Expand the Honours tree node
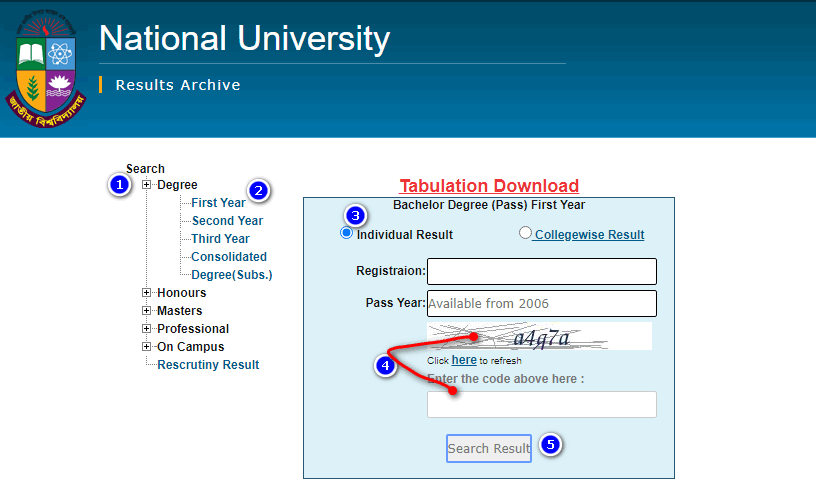Screen dimensions: 816x482 [147, 293]
